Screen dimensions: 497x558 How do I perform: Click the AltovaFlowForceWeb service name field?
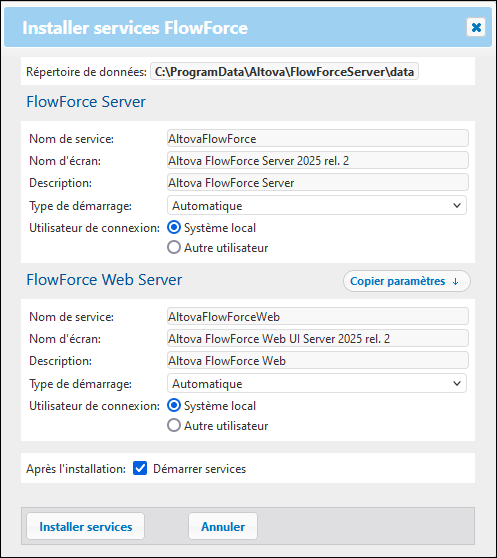318,316
